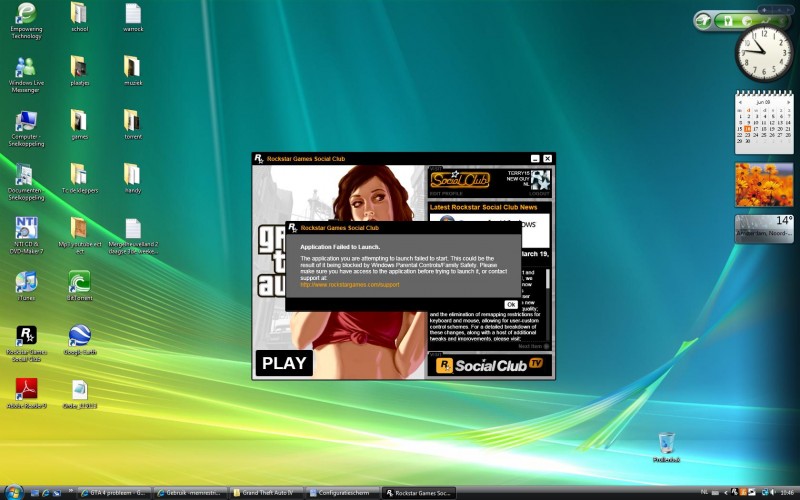The width and height of the screenshot is (800, 500).
Task: Click Next Item in news panel
Action: click(x=534, y=346)
